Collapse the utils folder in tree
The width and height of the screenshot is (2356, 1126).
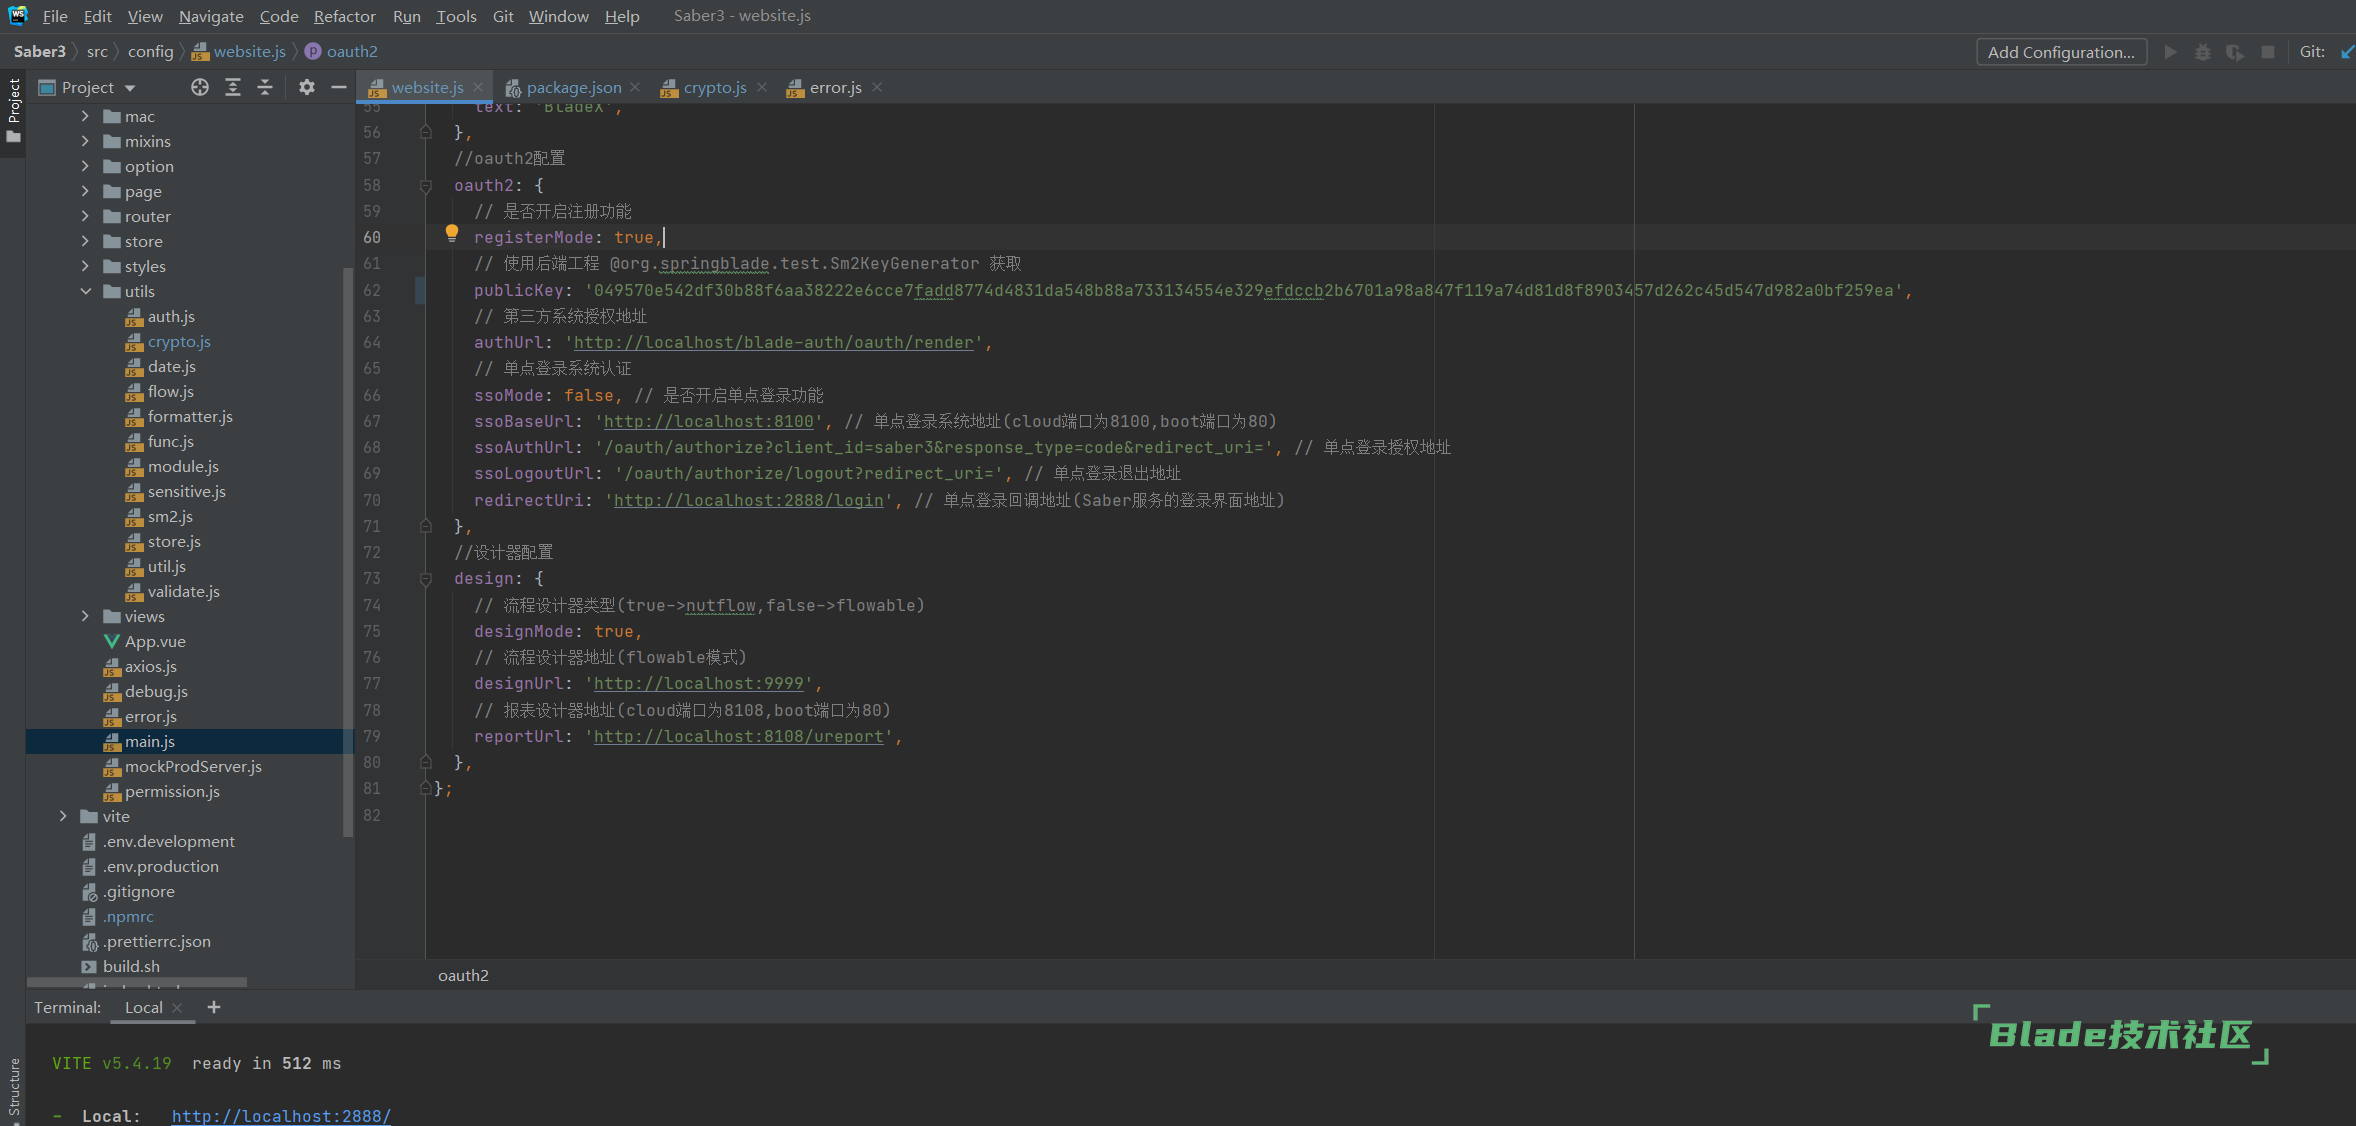tap(85, 291)
